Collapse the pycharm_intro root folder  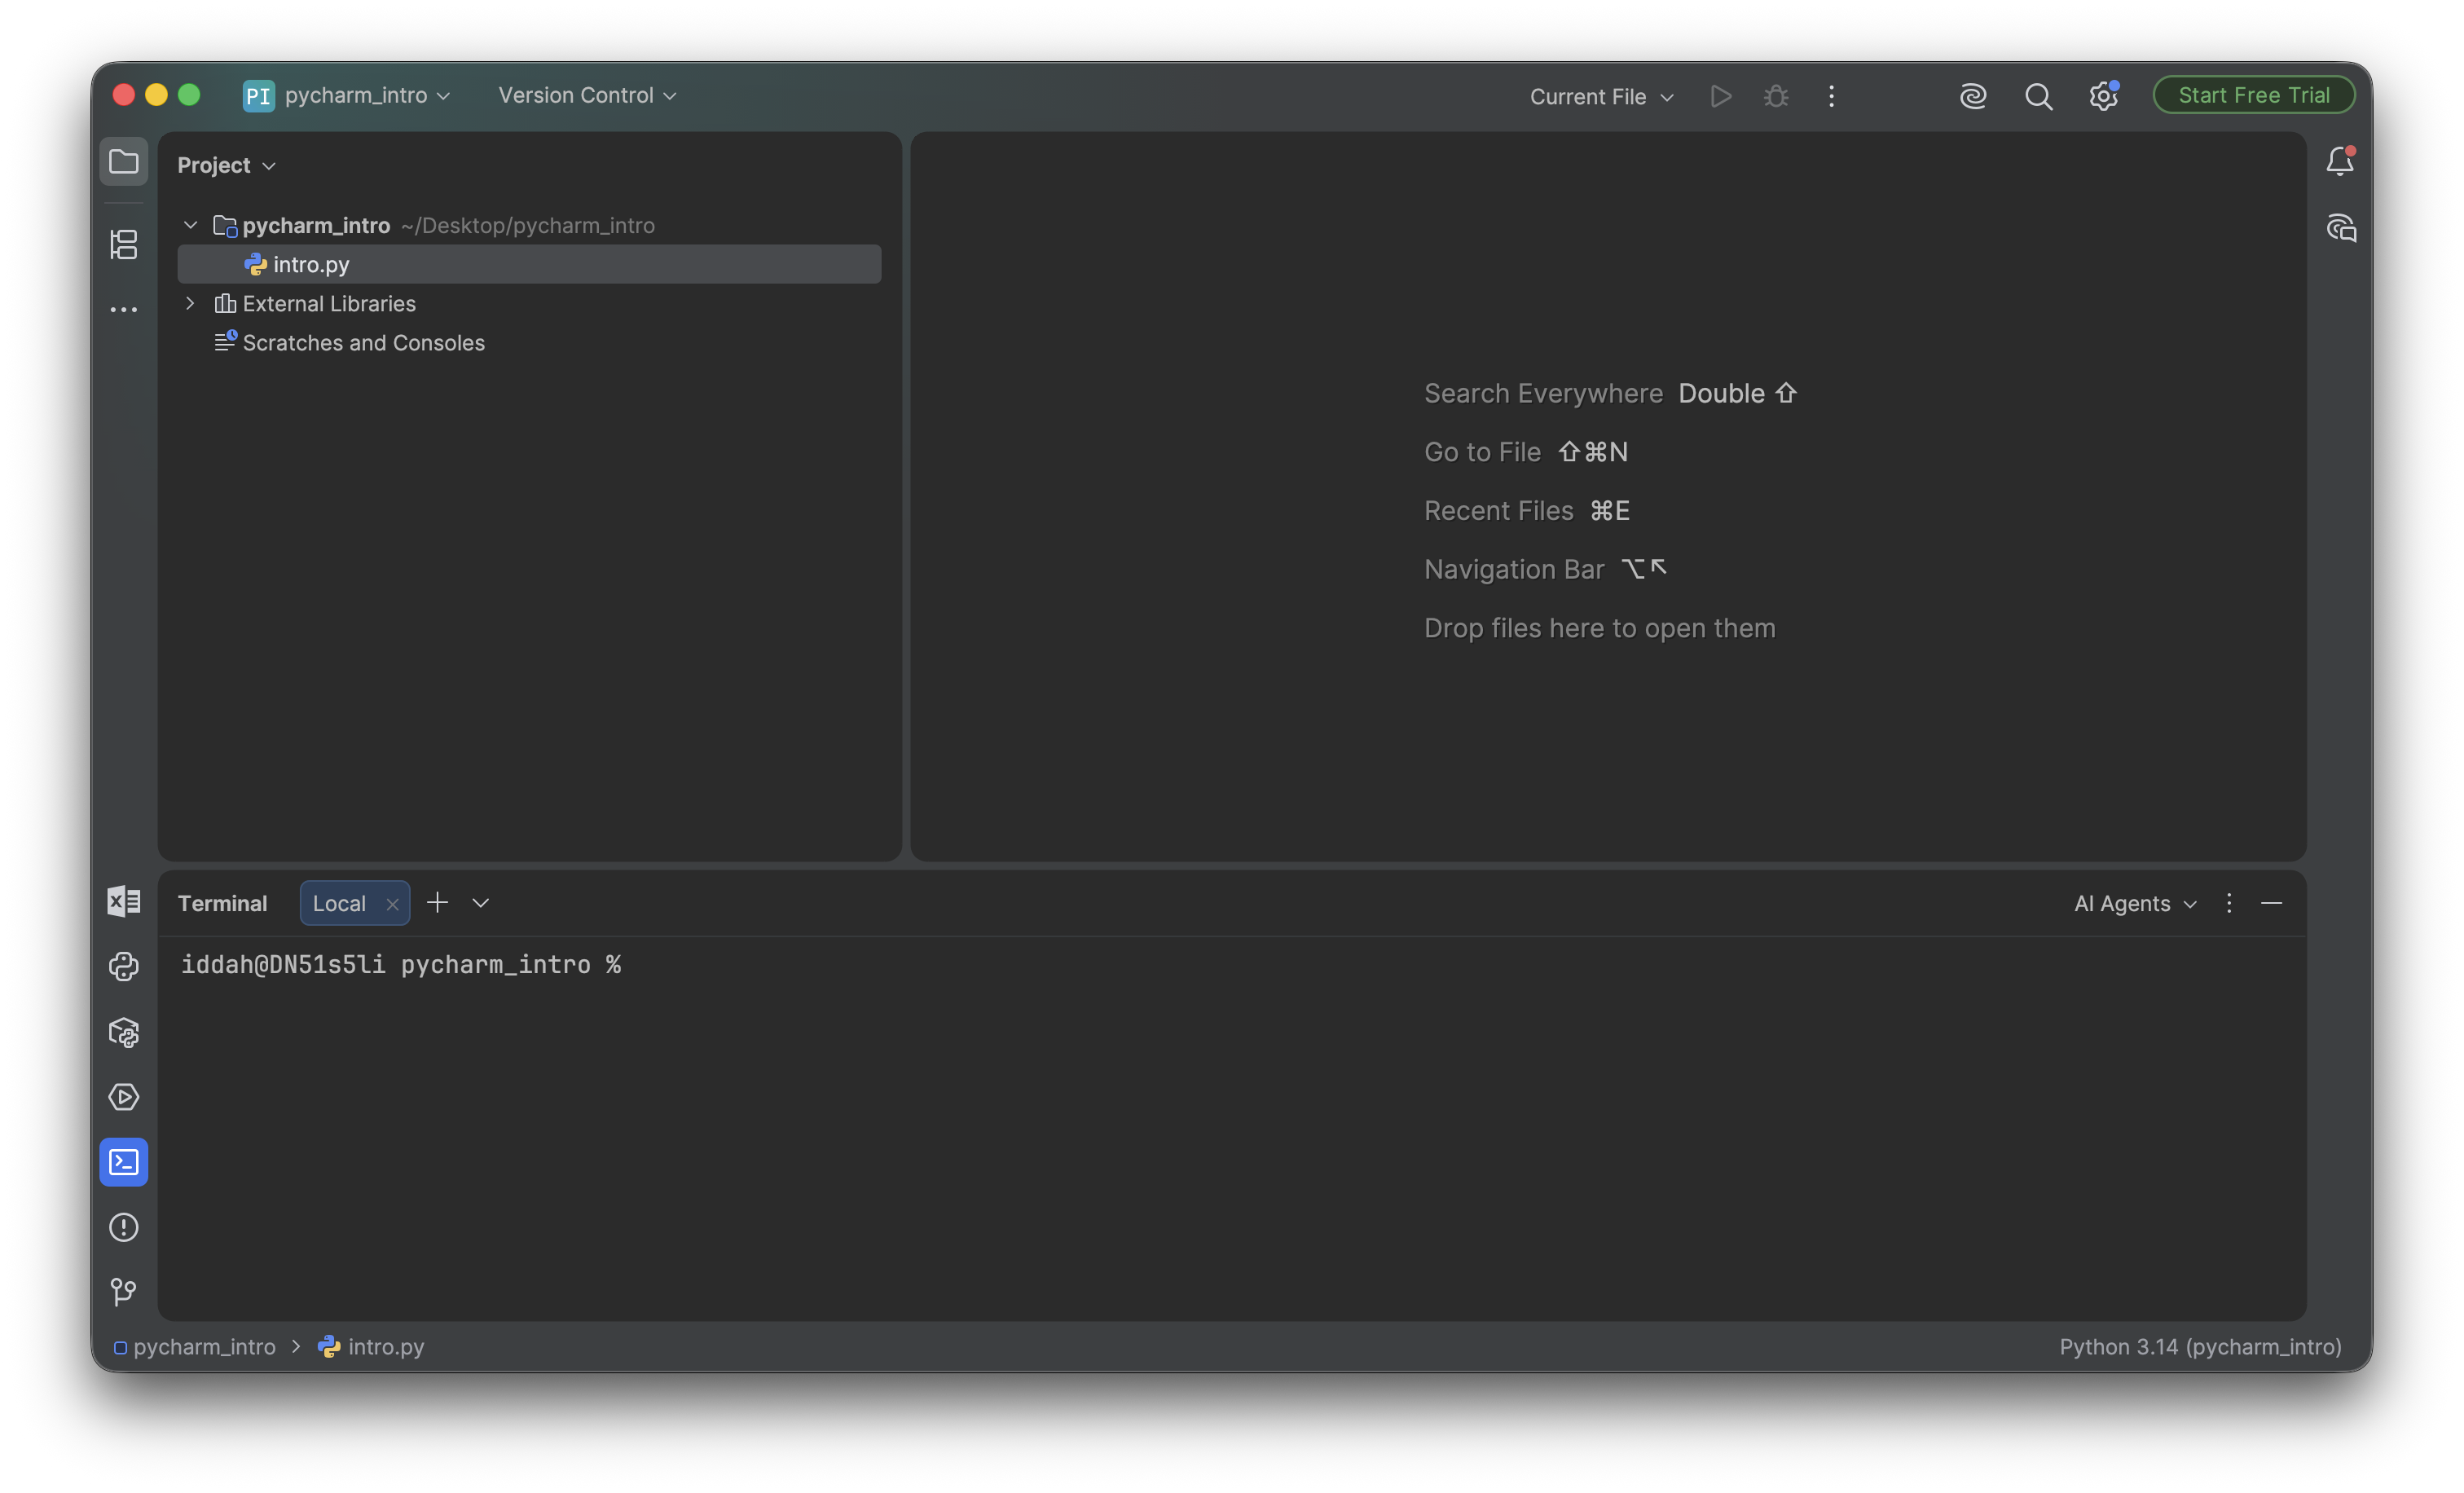point(190,225)
